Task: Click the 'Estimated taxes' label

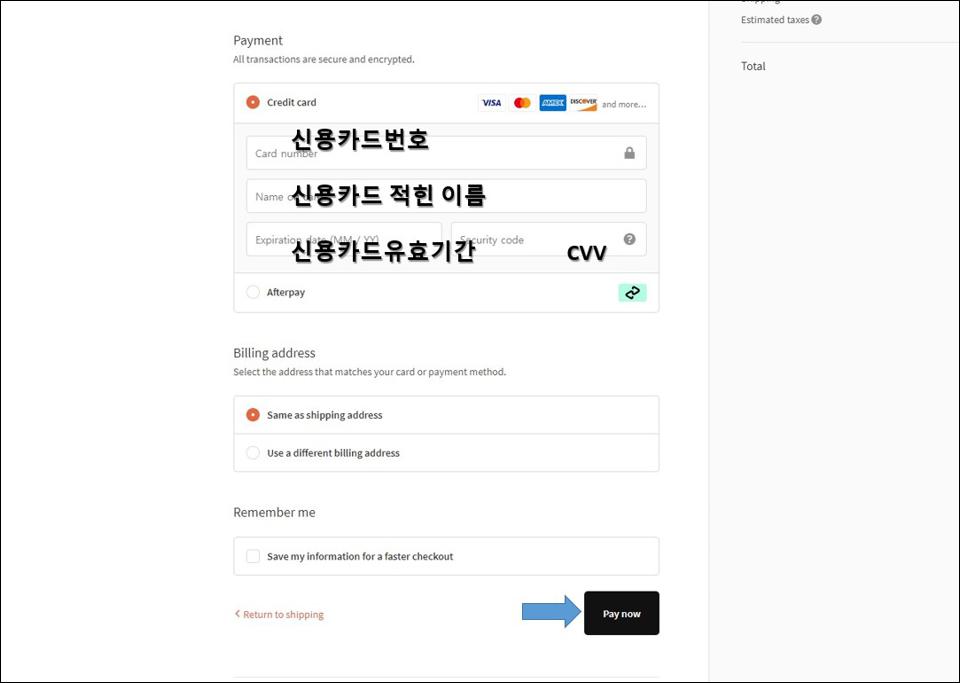Action: [x=775, y=20]
